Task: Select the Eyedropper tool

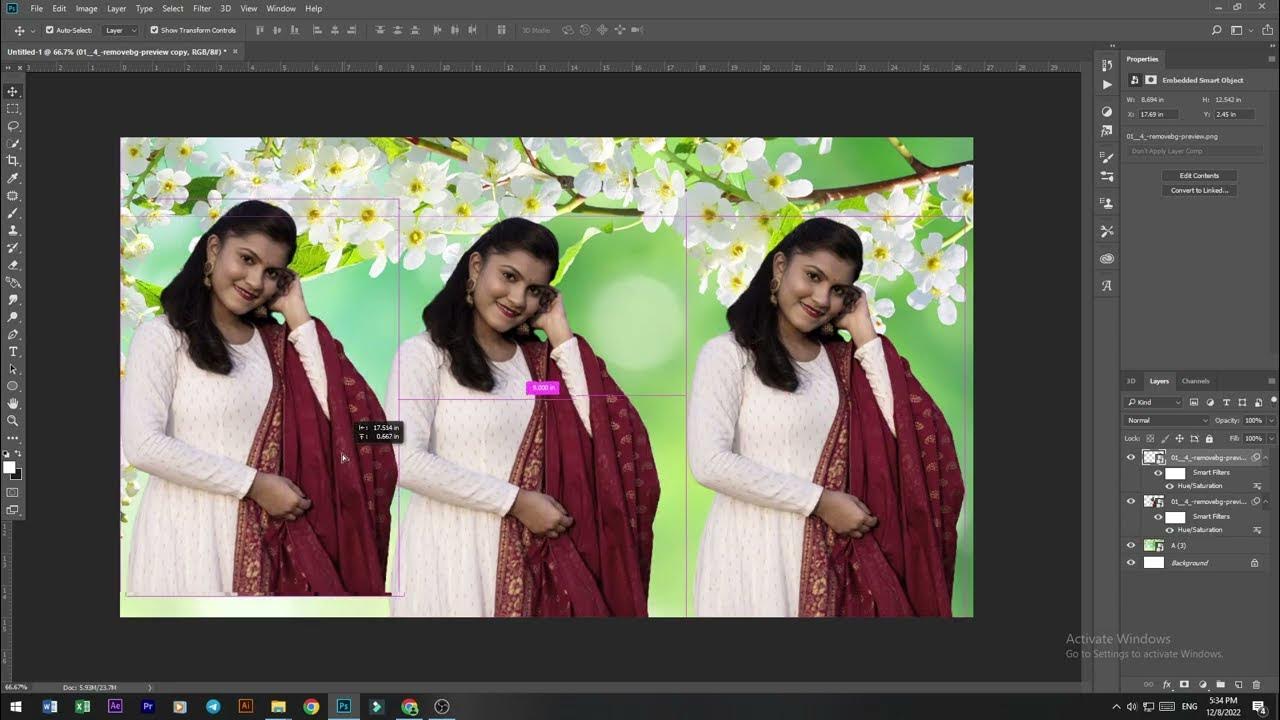Action: coord(13,179)
